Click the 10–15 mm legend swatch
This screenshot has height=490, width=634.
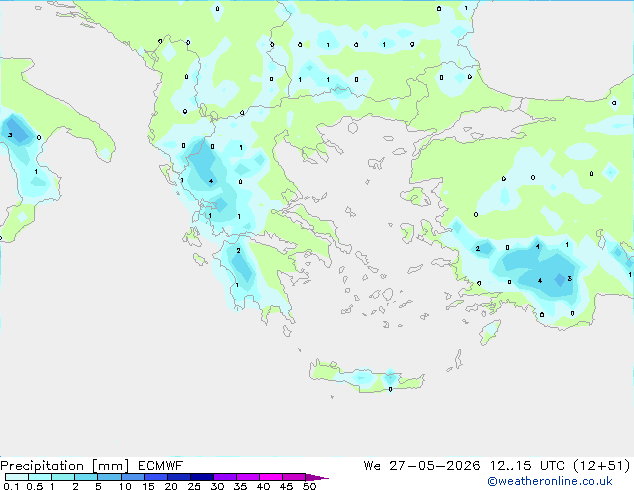[132, 477]
